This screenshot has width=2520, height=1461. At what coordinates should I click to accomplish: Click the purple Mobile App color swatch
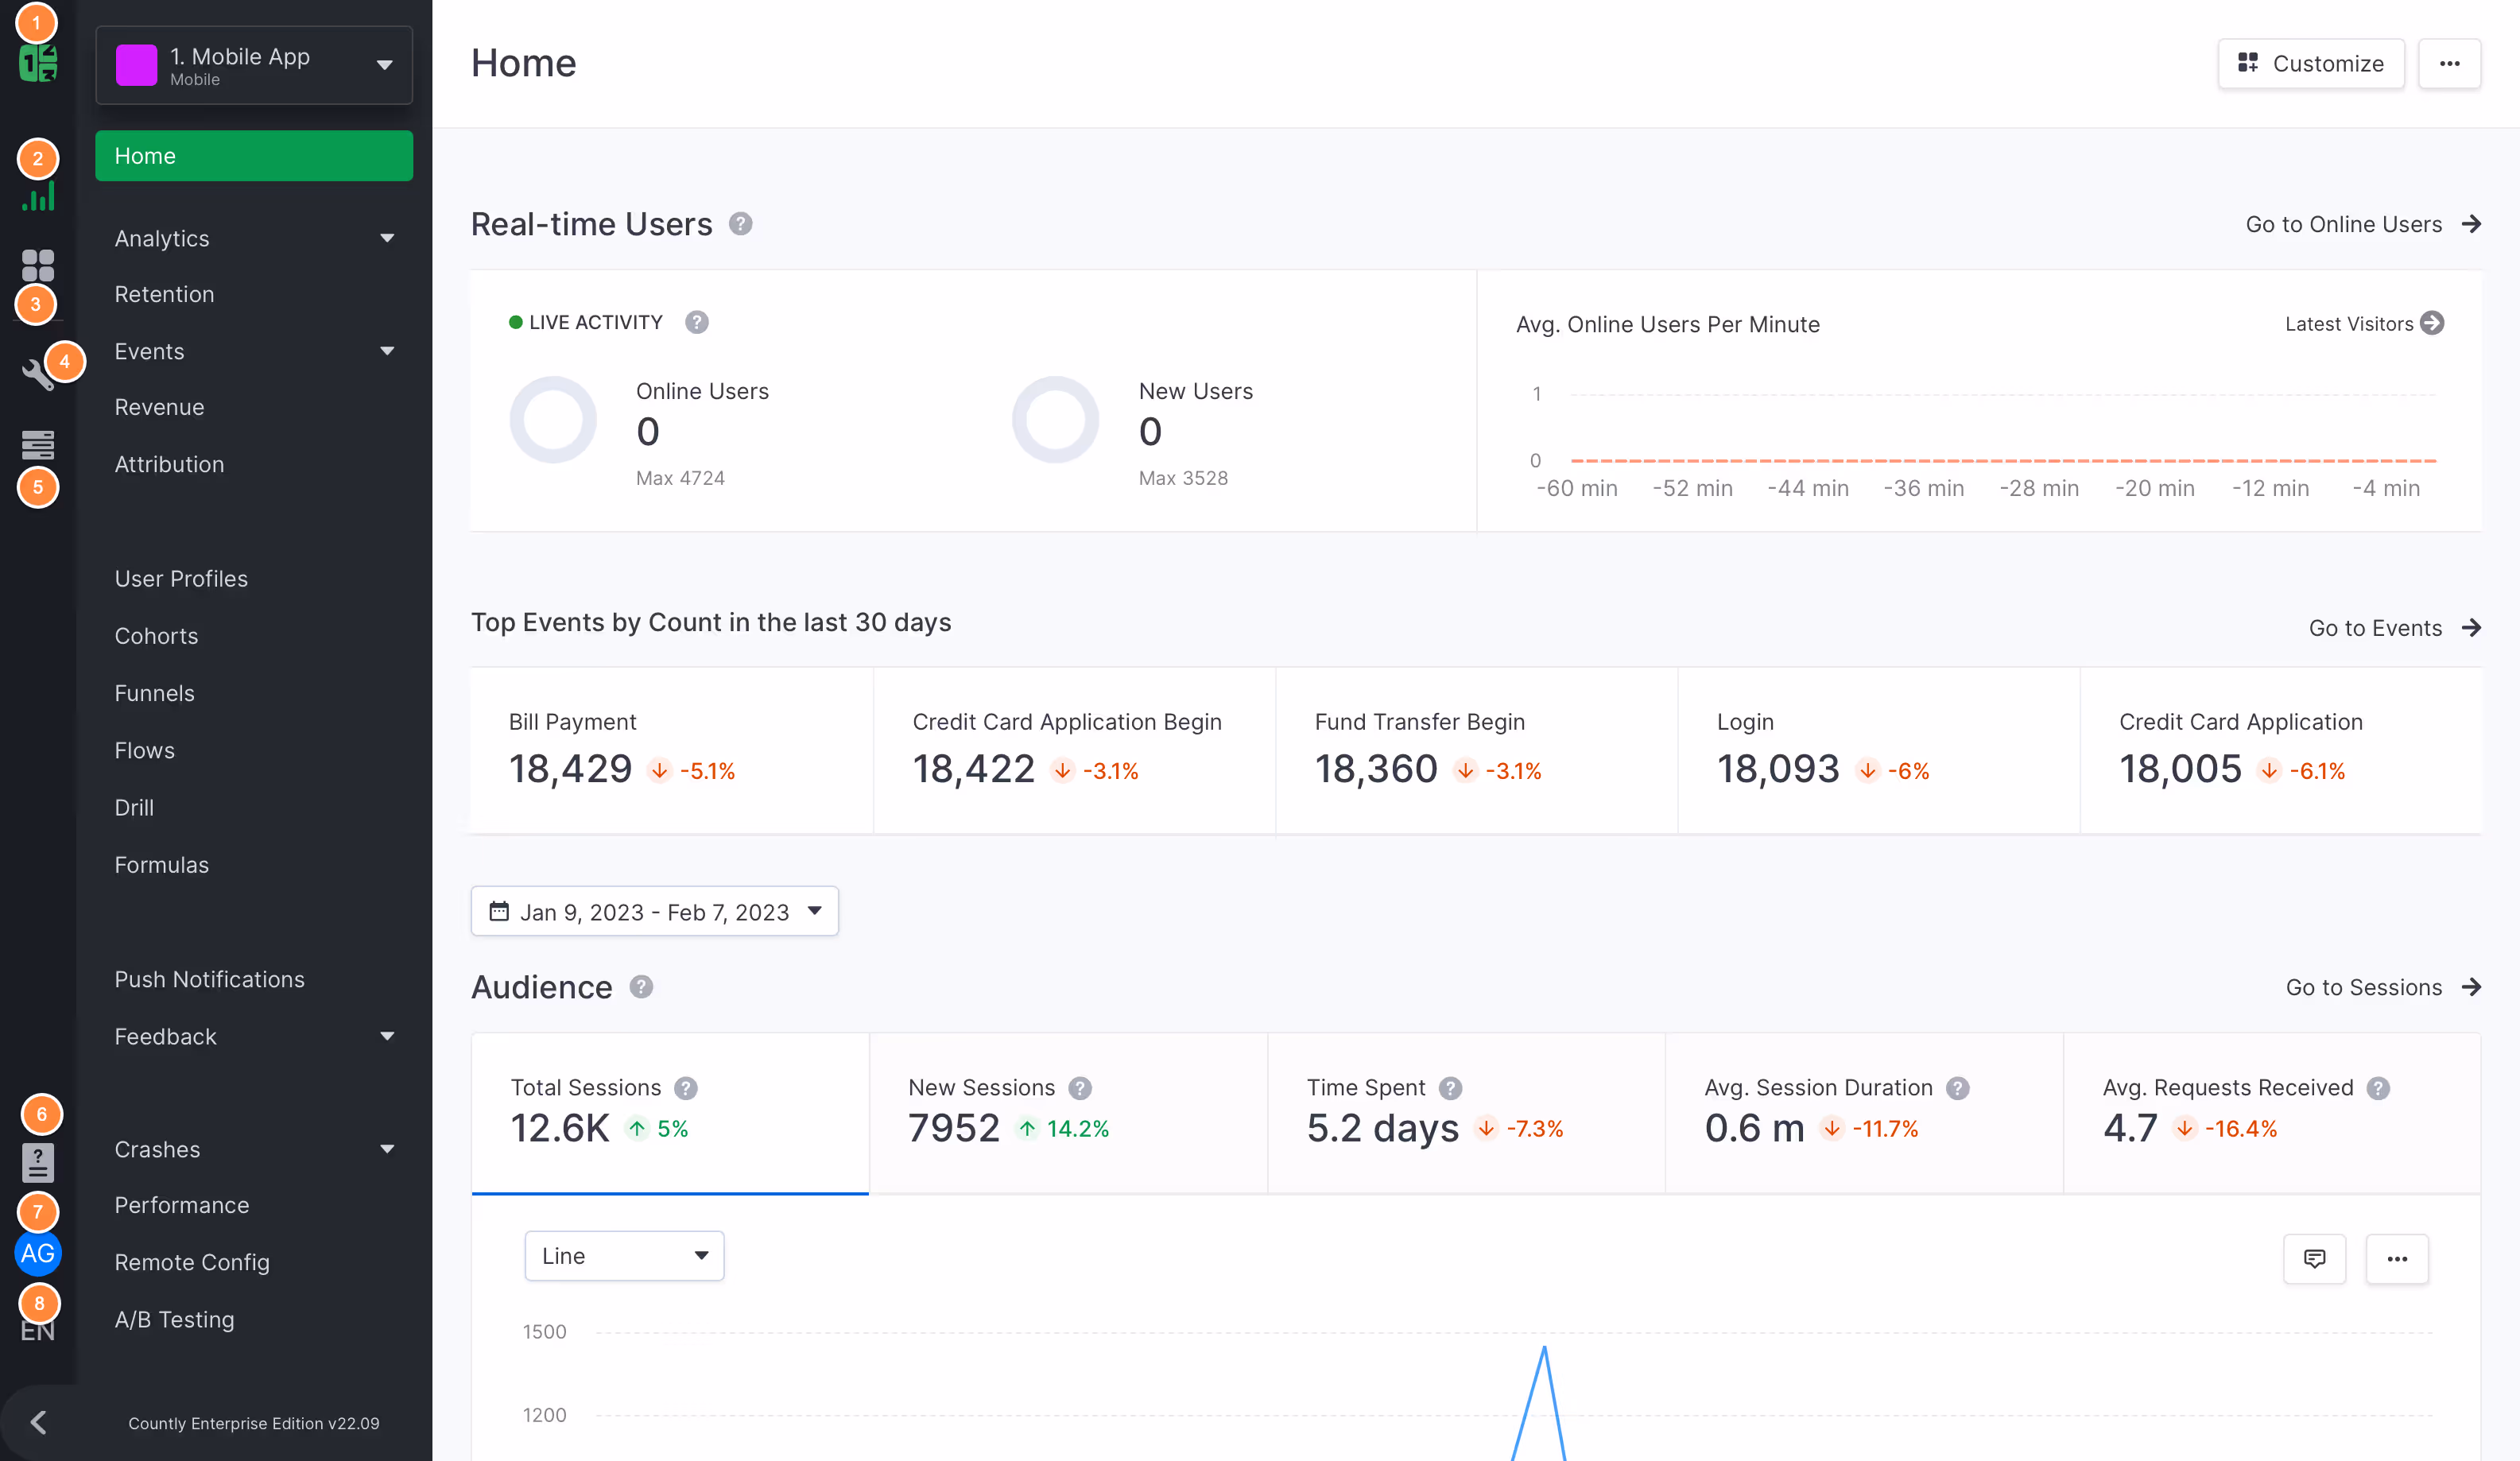click(x=136, y=65)
